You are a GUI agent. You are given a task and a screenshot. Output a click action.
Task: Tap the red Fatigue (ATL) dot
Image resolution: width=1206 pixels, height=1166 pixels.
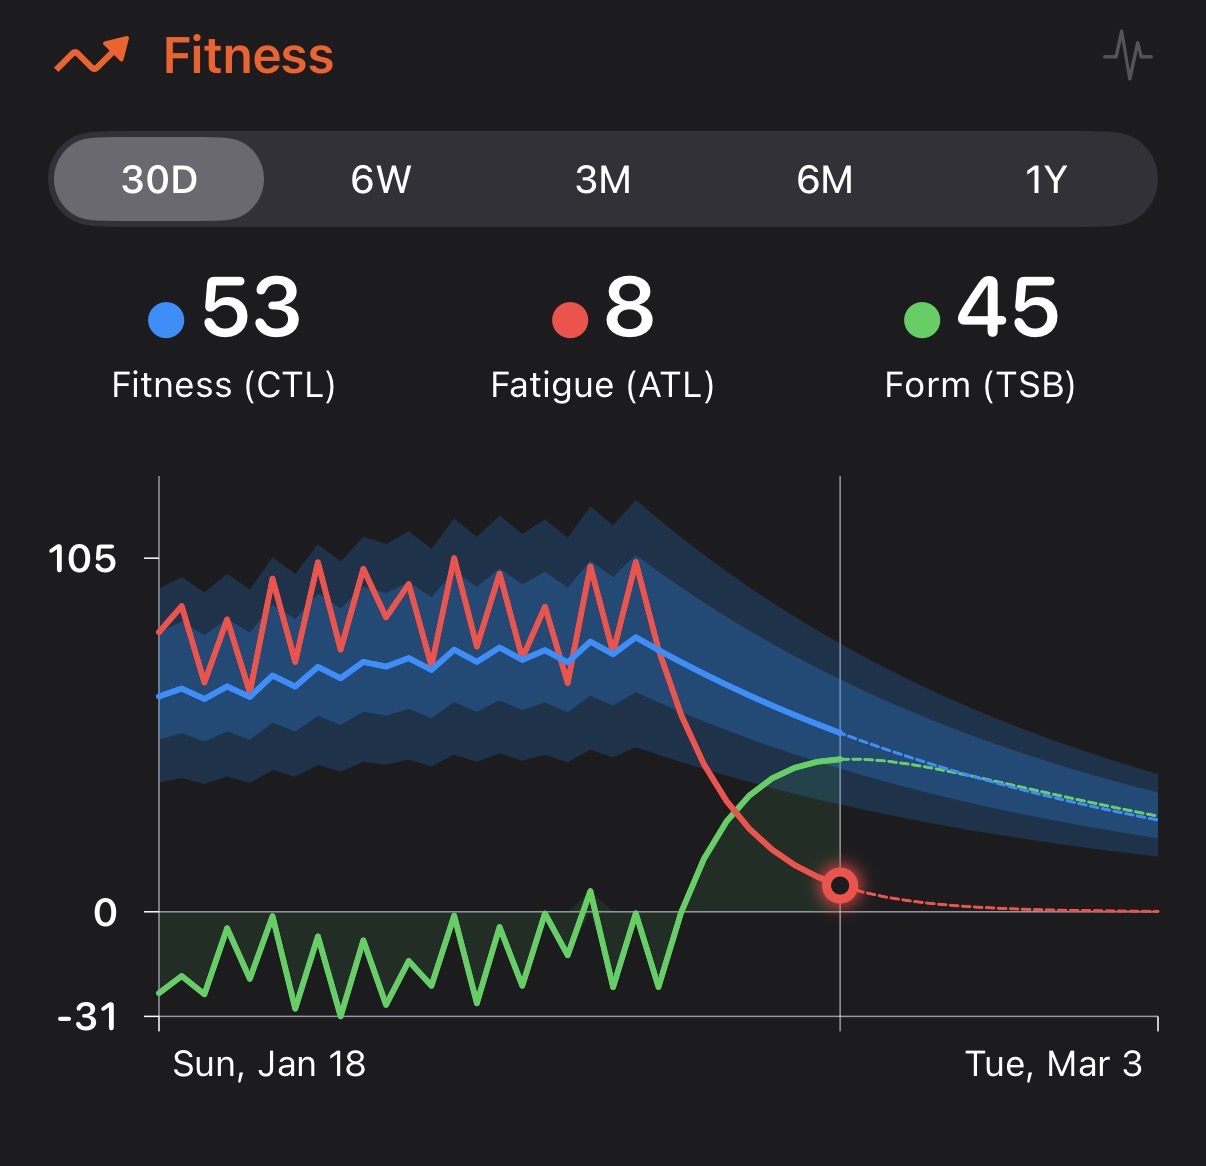click(569, 320)
